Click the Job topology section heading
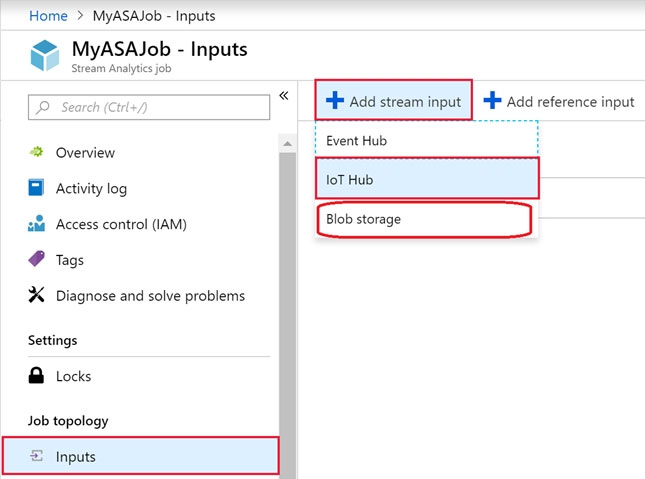 tap(68, 421)
